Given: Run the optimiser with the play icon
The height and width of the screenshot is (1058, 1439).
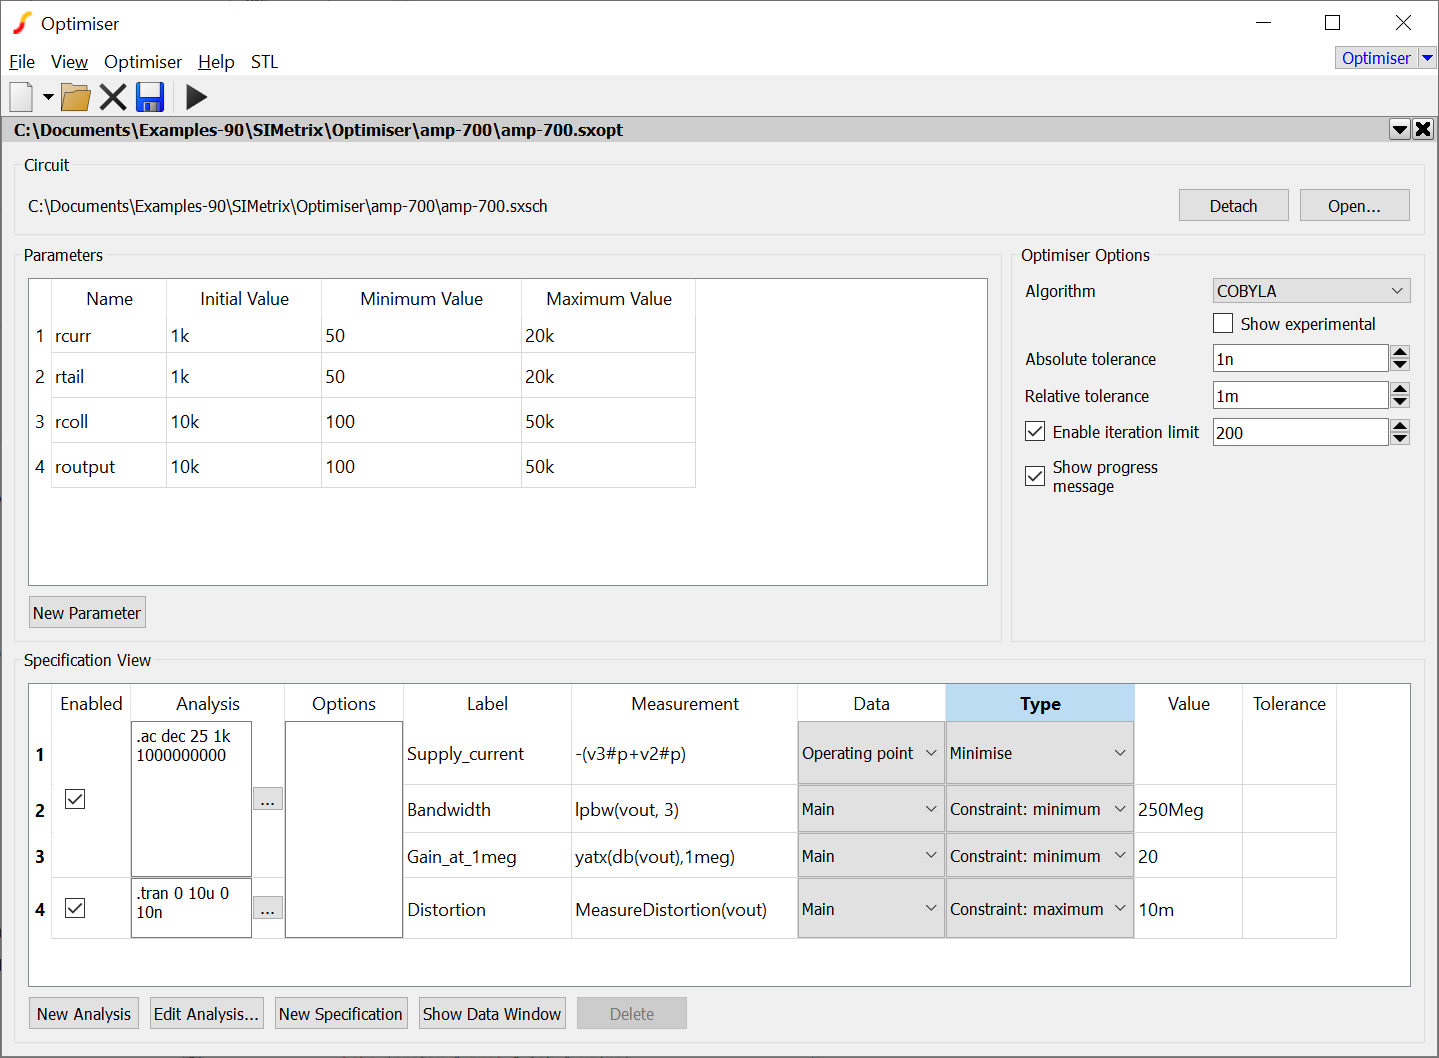Looking at the screenshot, I should point(196,97).
